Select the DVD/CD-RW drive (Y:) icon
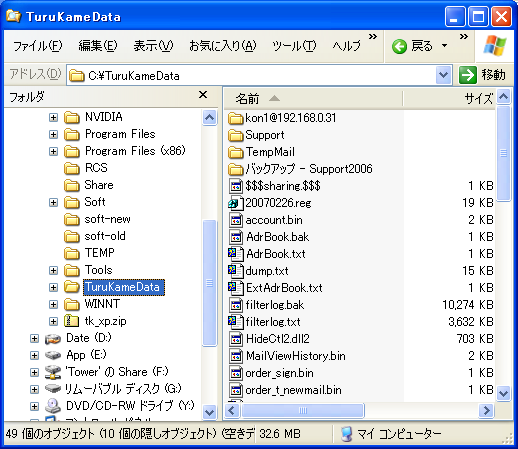 pyautogui.click(x=53, y=406)
